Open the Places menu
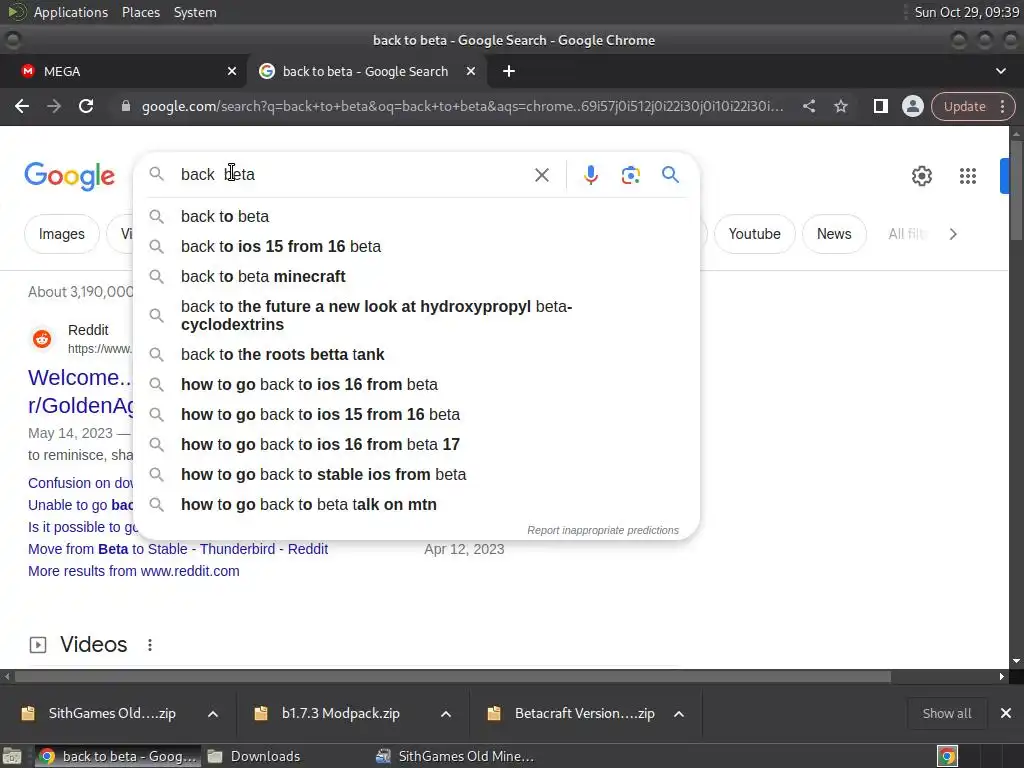 click(x=140, y=12)
